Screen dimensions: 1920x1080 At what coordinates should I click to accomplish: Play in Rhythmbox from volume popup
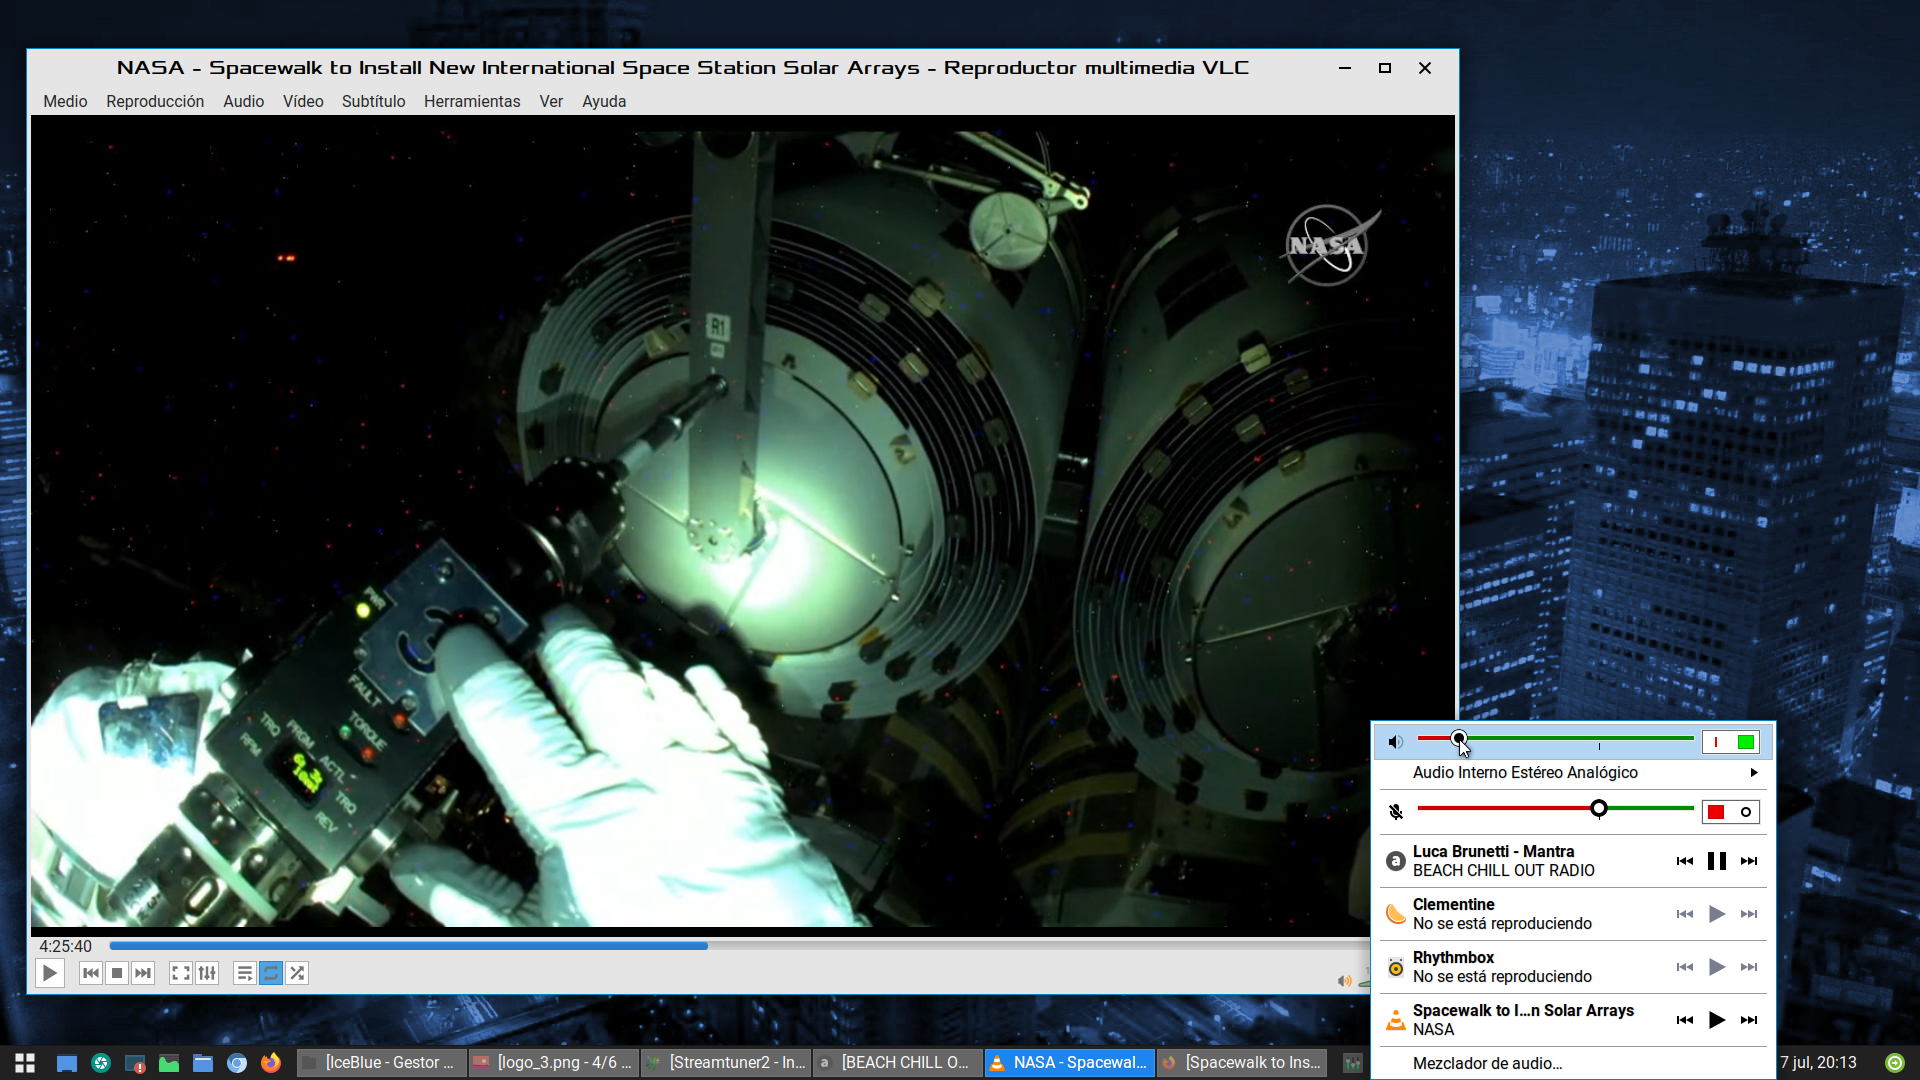(x=1717, y=967)
